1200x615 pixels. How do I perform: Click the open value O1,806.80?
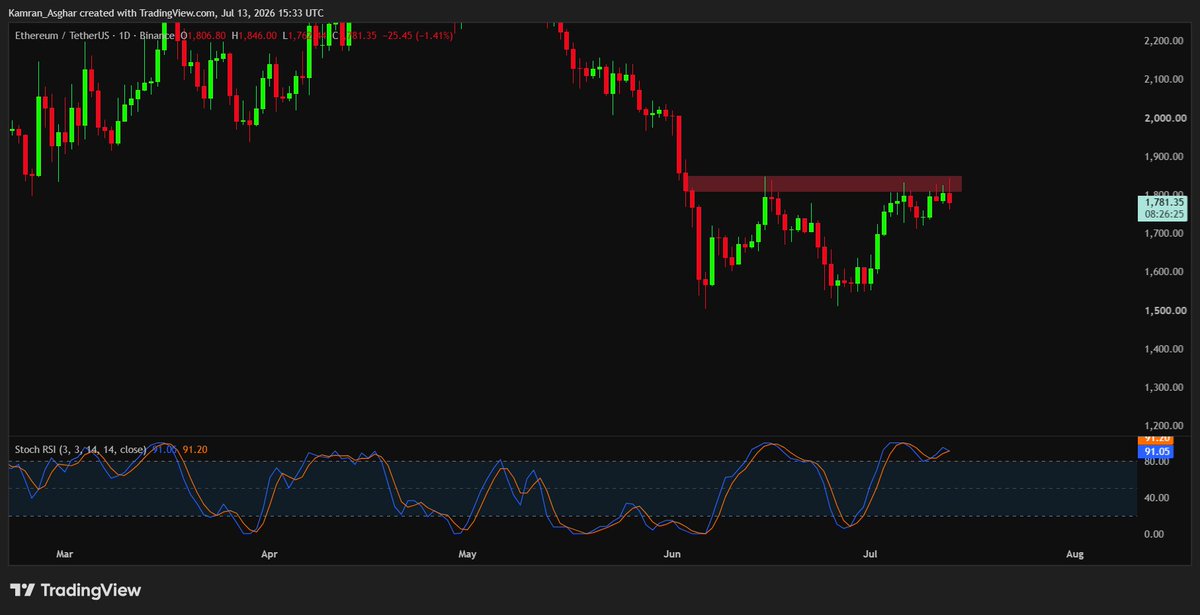pos(205,36)
